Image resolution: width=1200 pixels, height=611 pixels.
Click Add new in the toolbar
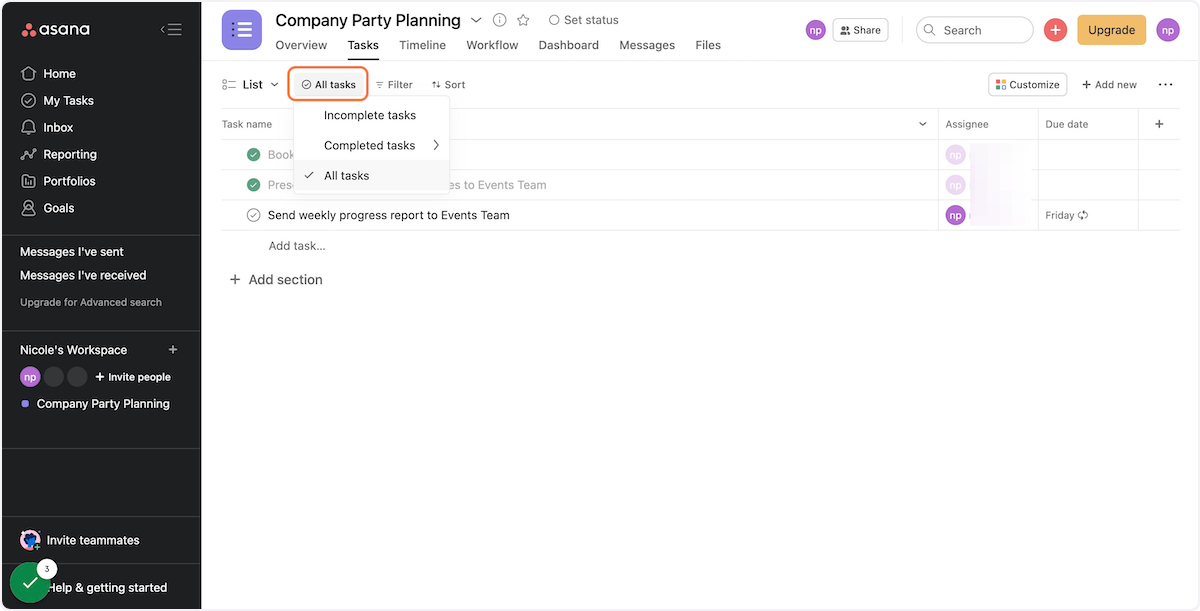pos(1109,85)
